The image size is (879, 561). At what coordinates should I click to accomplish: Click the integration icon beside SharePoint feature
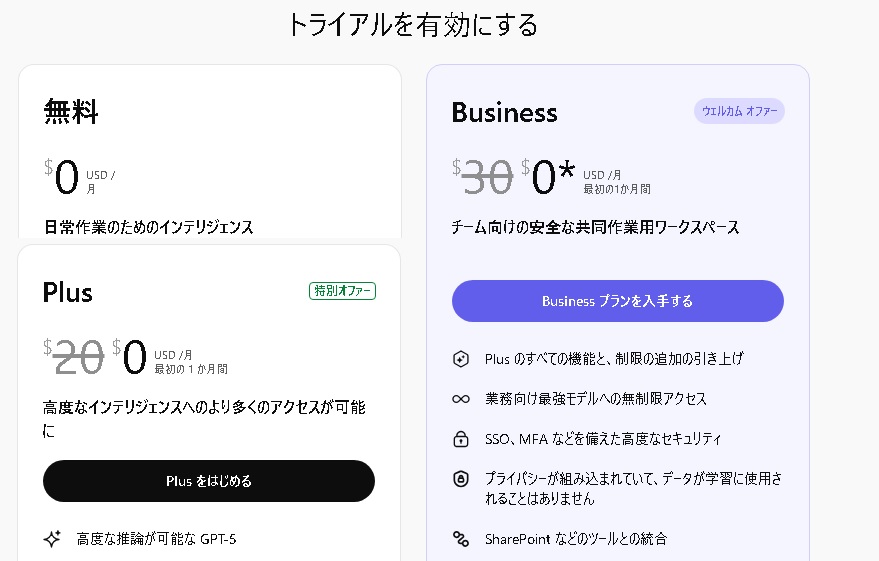[461, 539]
